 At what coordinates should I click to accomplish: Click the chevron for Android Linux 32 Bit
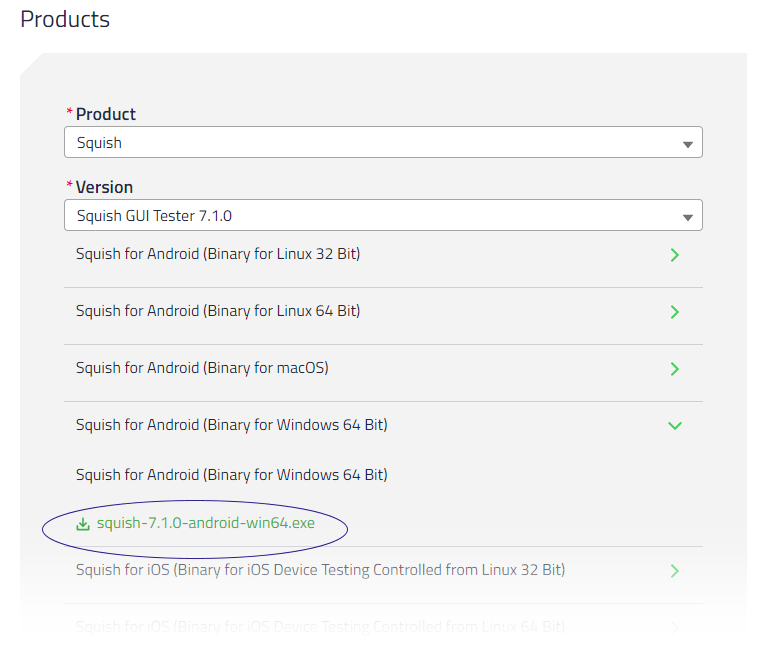(675, 255)
